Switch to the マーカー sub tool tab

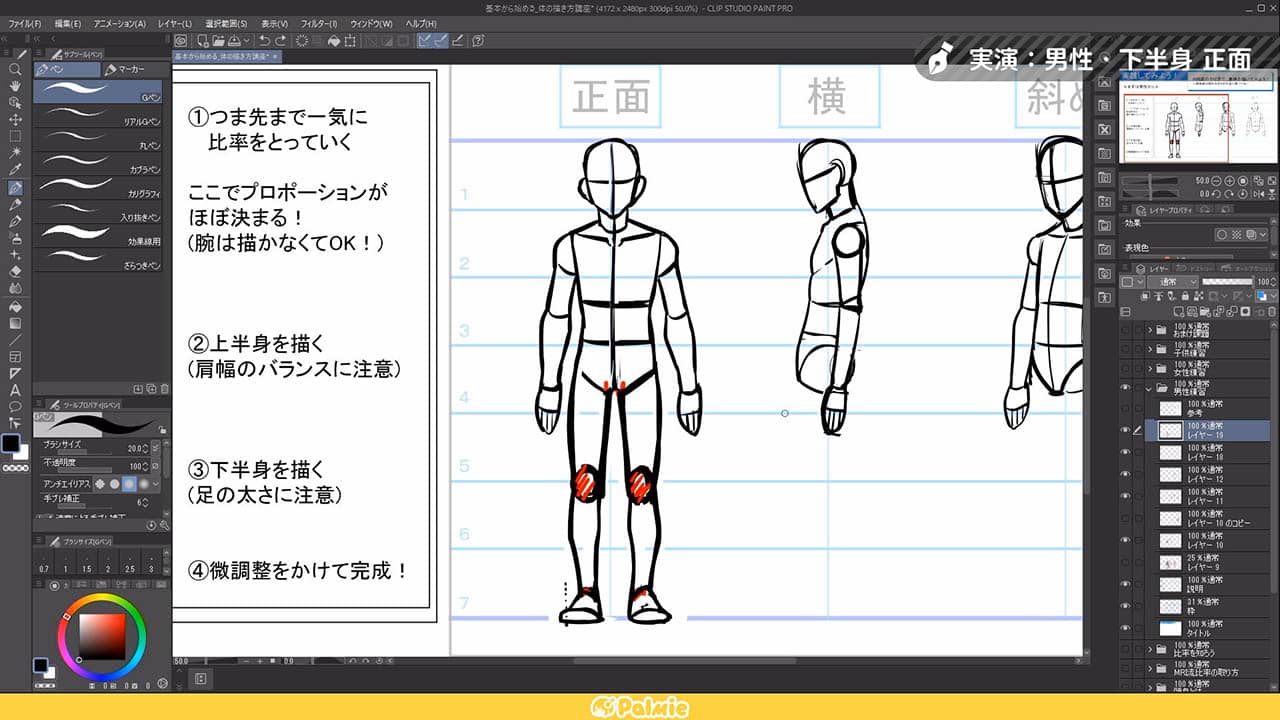[x=130, y=68]
